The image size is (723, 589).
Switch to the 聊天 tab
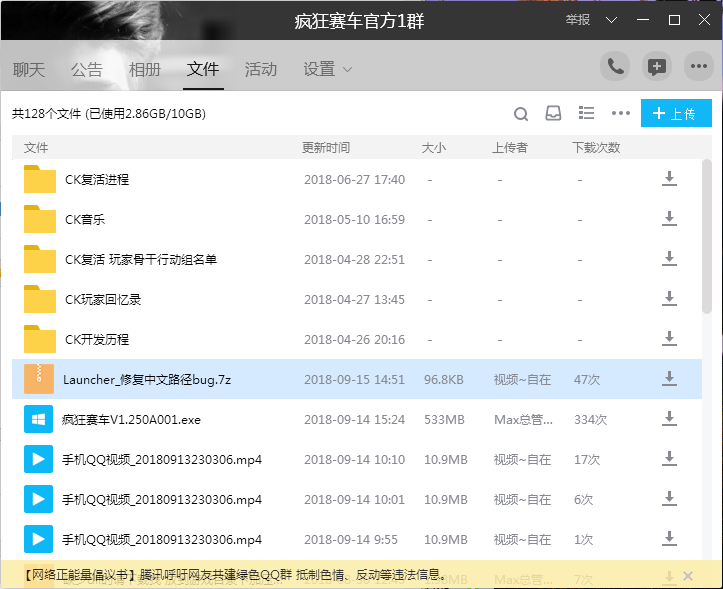click(29, 70)
